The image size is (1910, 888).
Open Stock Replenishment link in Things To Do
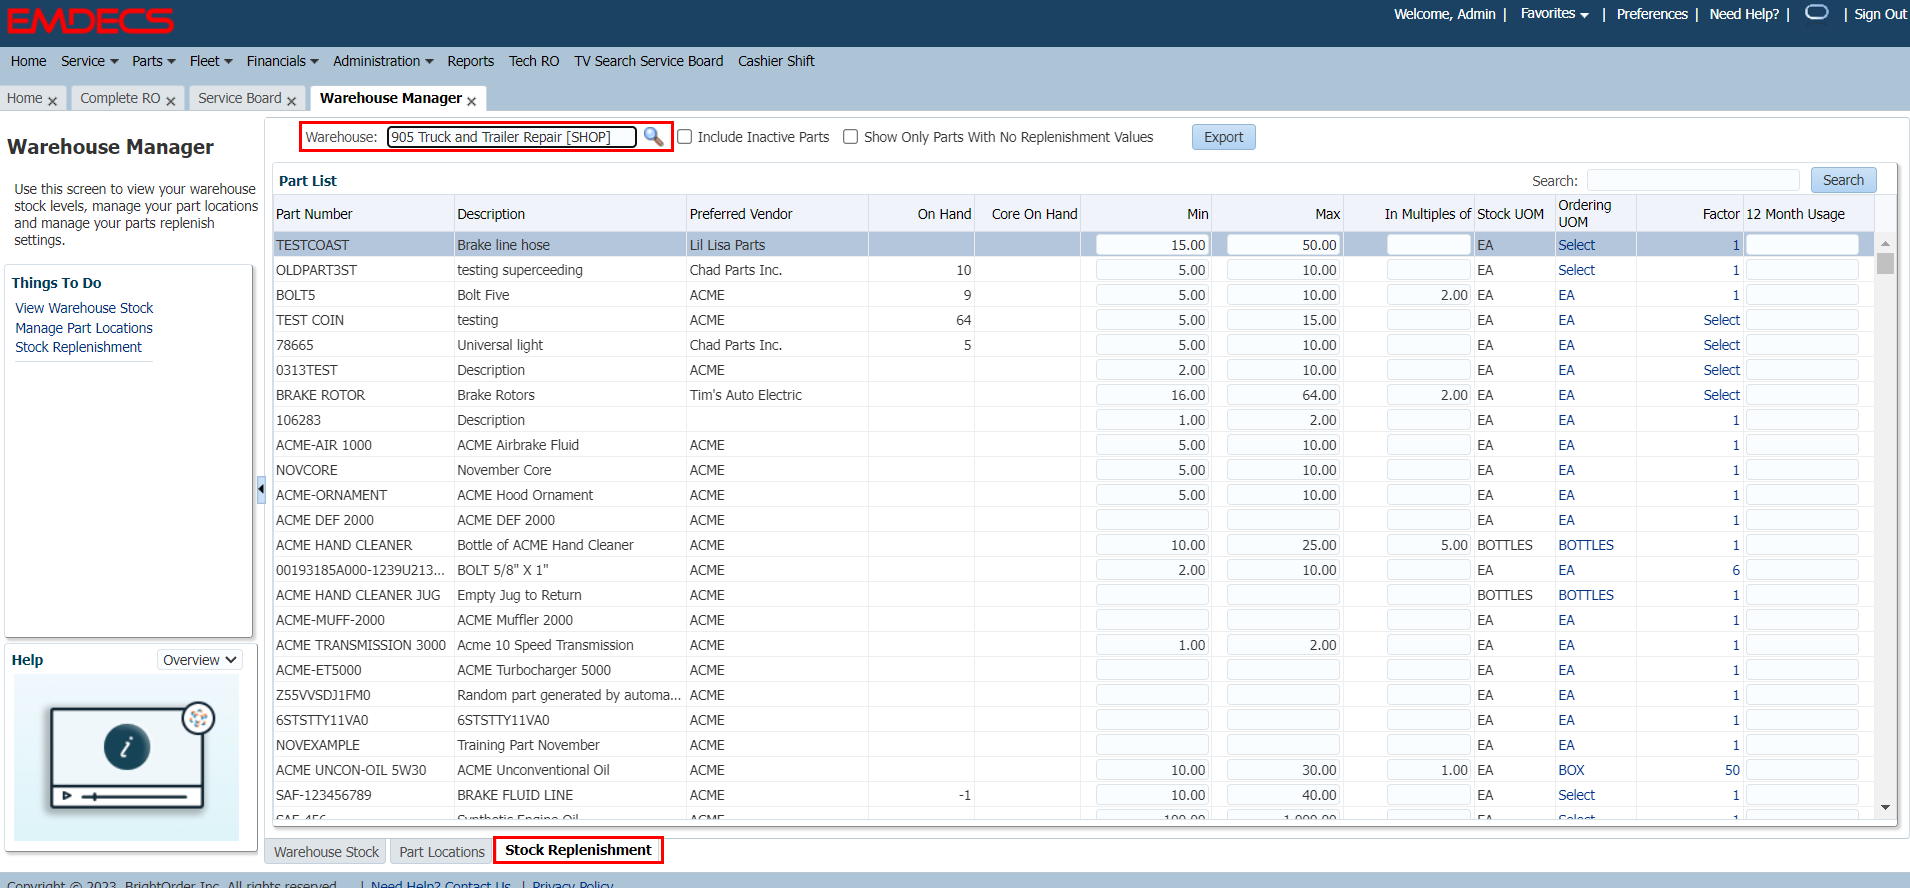78,347
